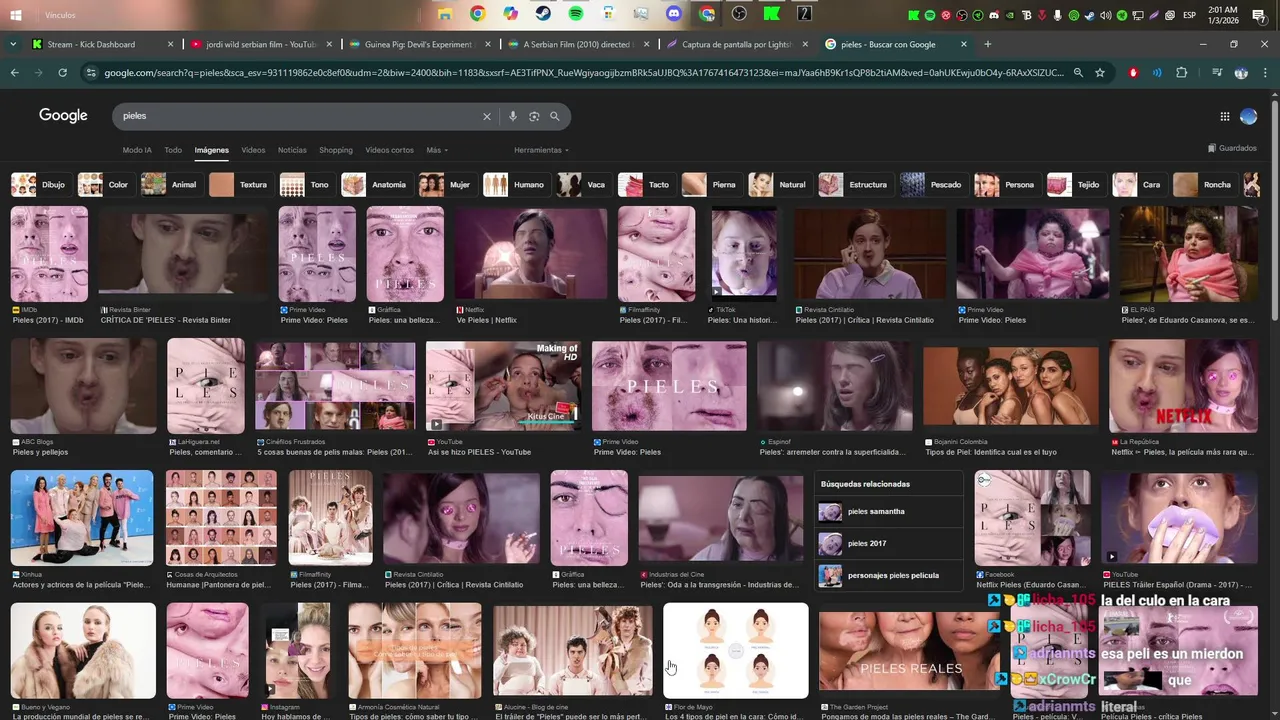
Task: Filter images by the Textura chip
Action: (240, 185)
